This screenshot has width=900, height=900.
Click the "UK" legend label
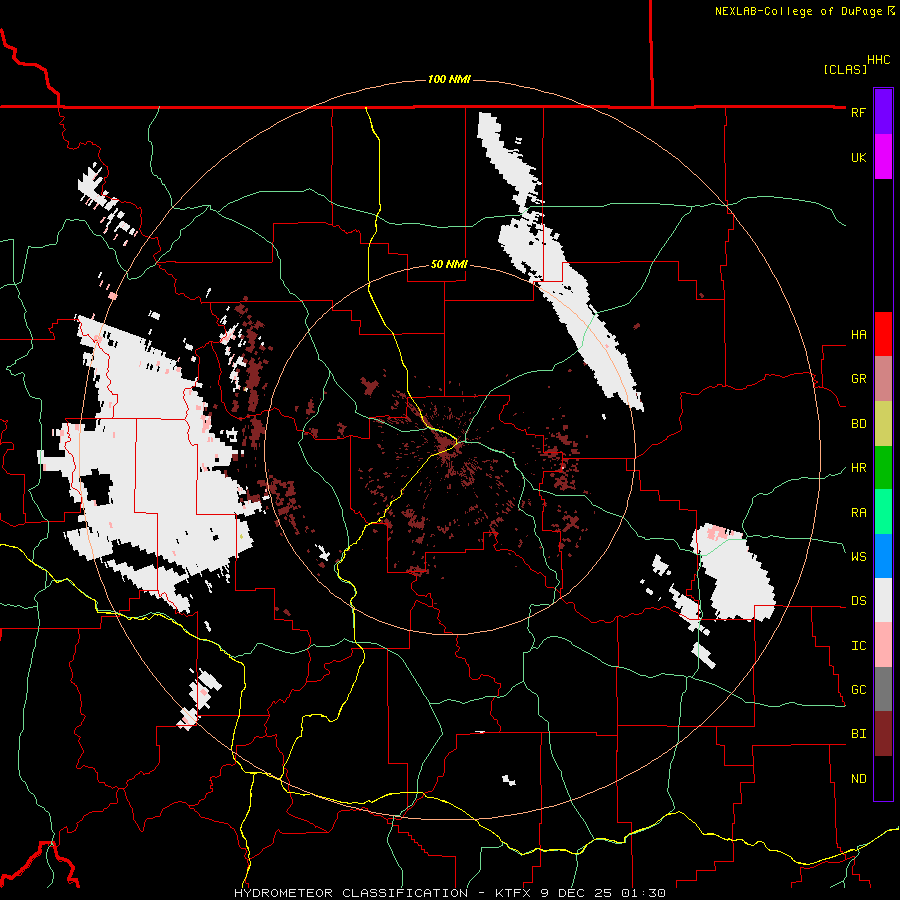click(x=858, y=157)
